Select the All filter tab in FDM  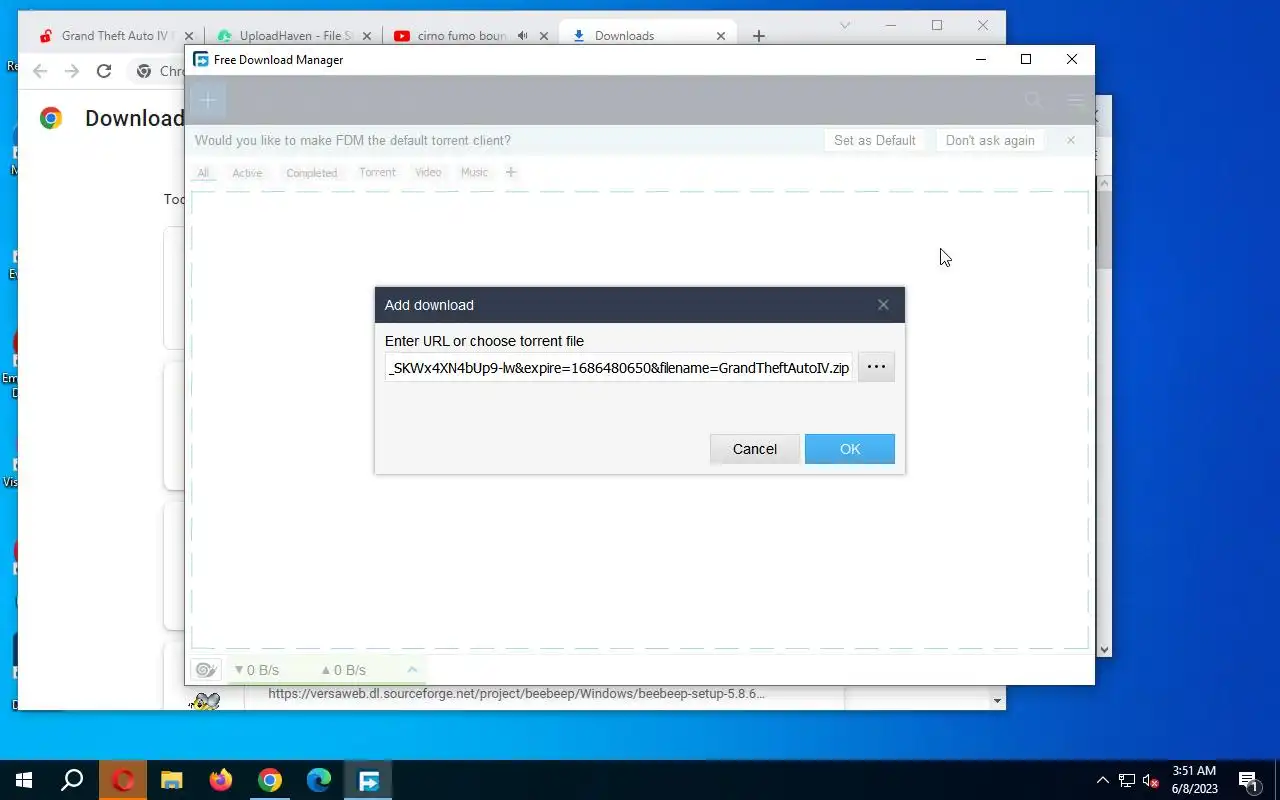tap(203, 173)
